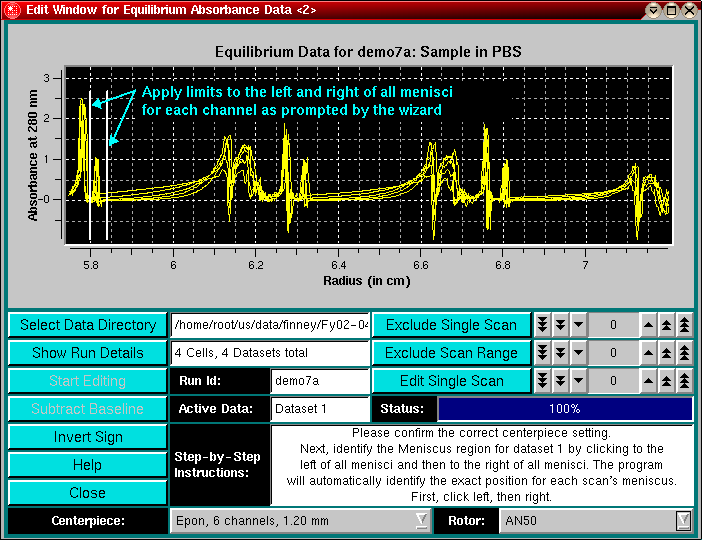The height and width of the screenshot is (540, 702).
Task: Click triple-down arrow for Exclude Single Scan
Action: (542, 325)
